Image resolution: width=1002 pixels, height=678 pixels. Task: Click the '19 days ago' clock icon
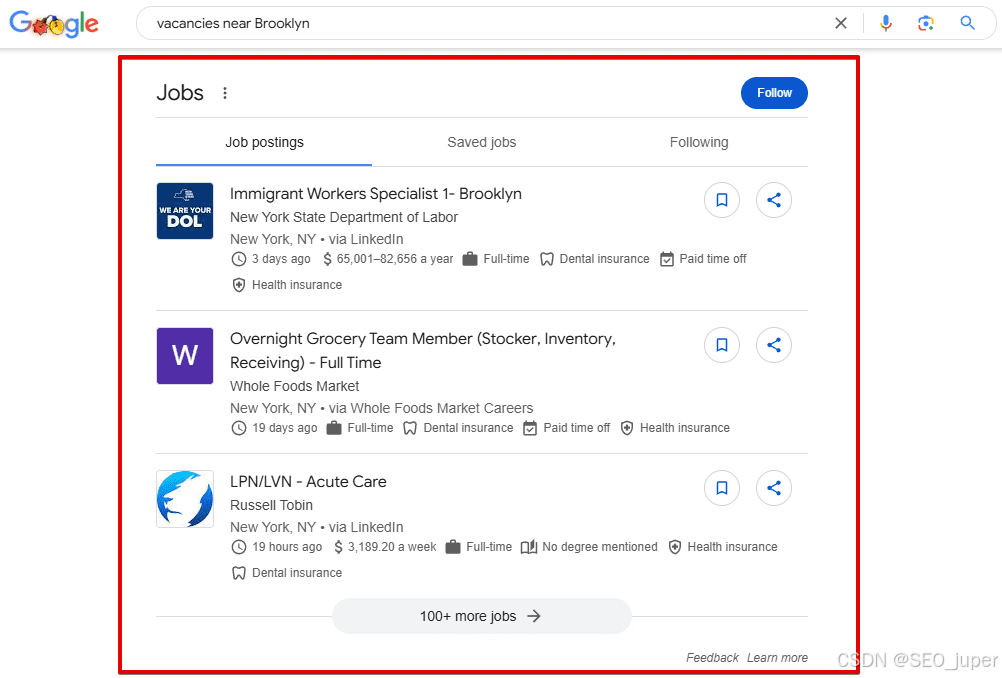238,428
